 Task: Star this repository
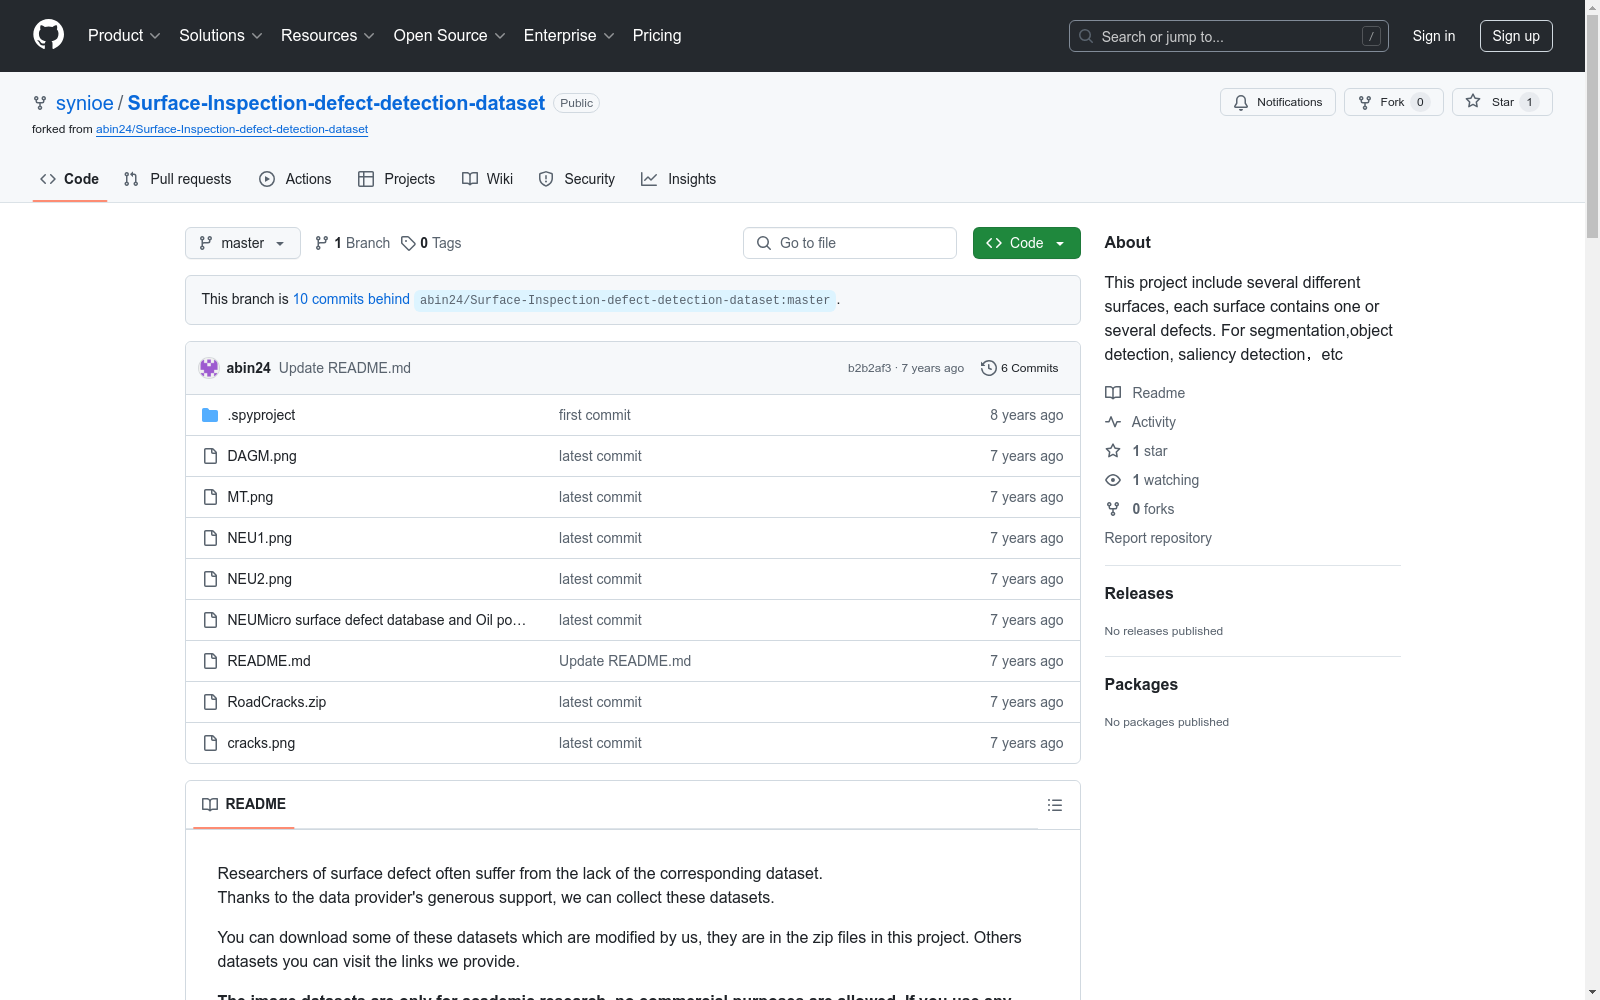pos(1502,102)
